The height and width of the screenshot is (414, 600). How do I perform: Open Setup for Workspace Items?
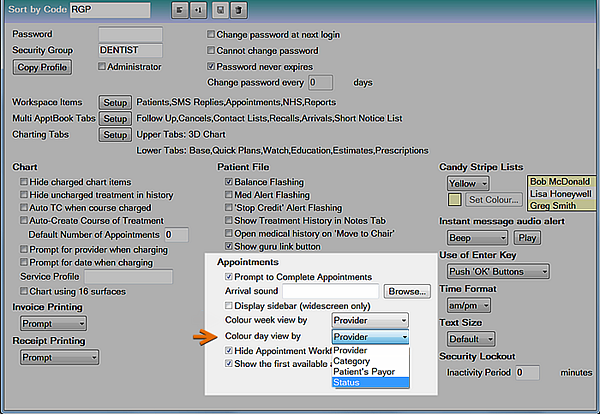point(115,103)
